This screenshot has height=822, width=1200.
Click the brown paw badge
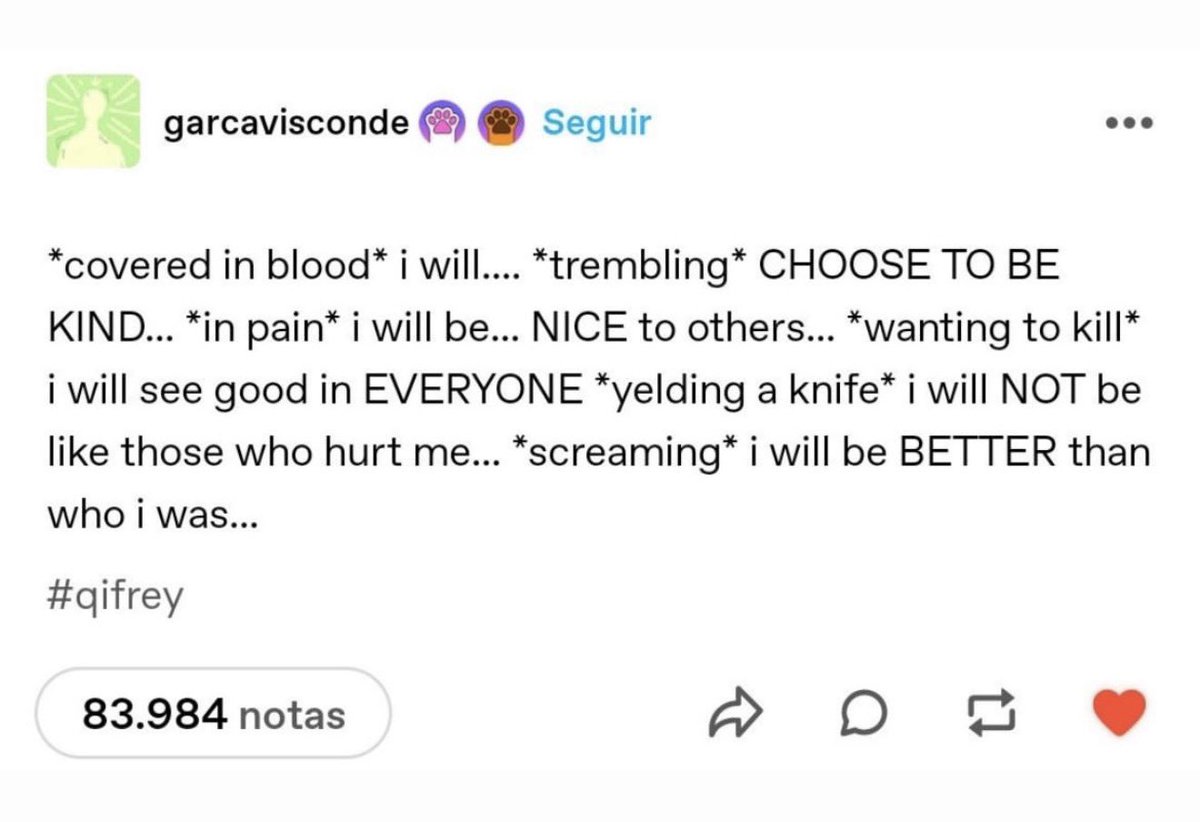(x=503, y=123)
